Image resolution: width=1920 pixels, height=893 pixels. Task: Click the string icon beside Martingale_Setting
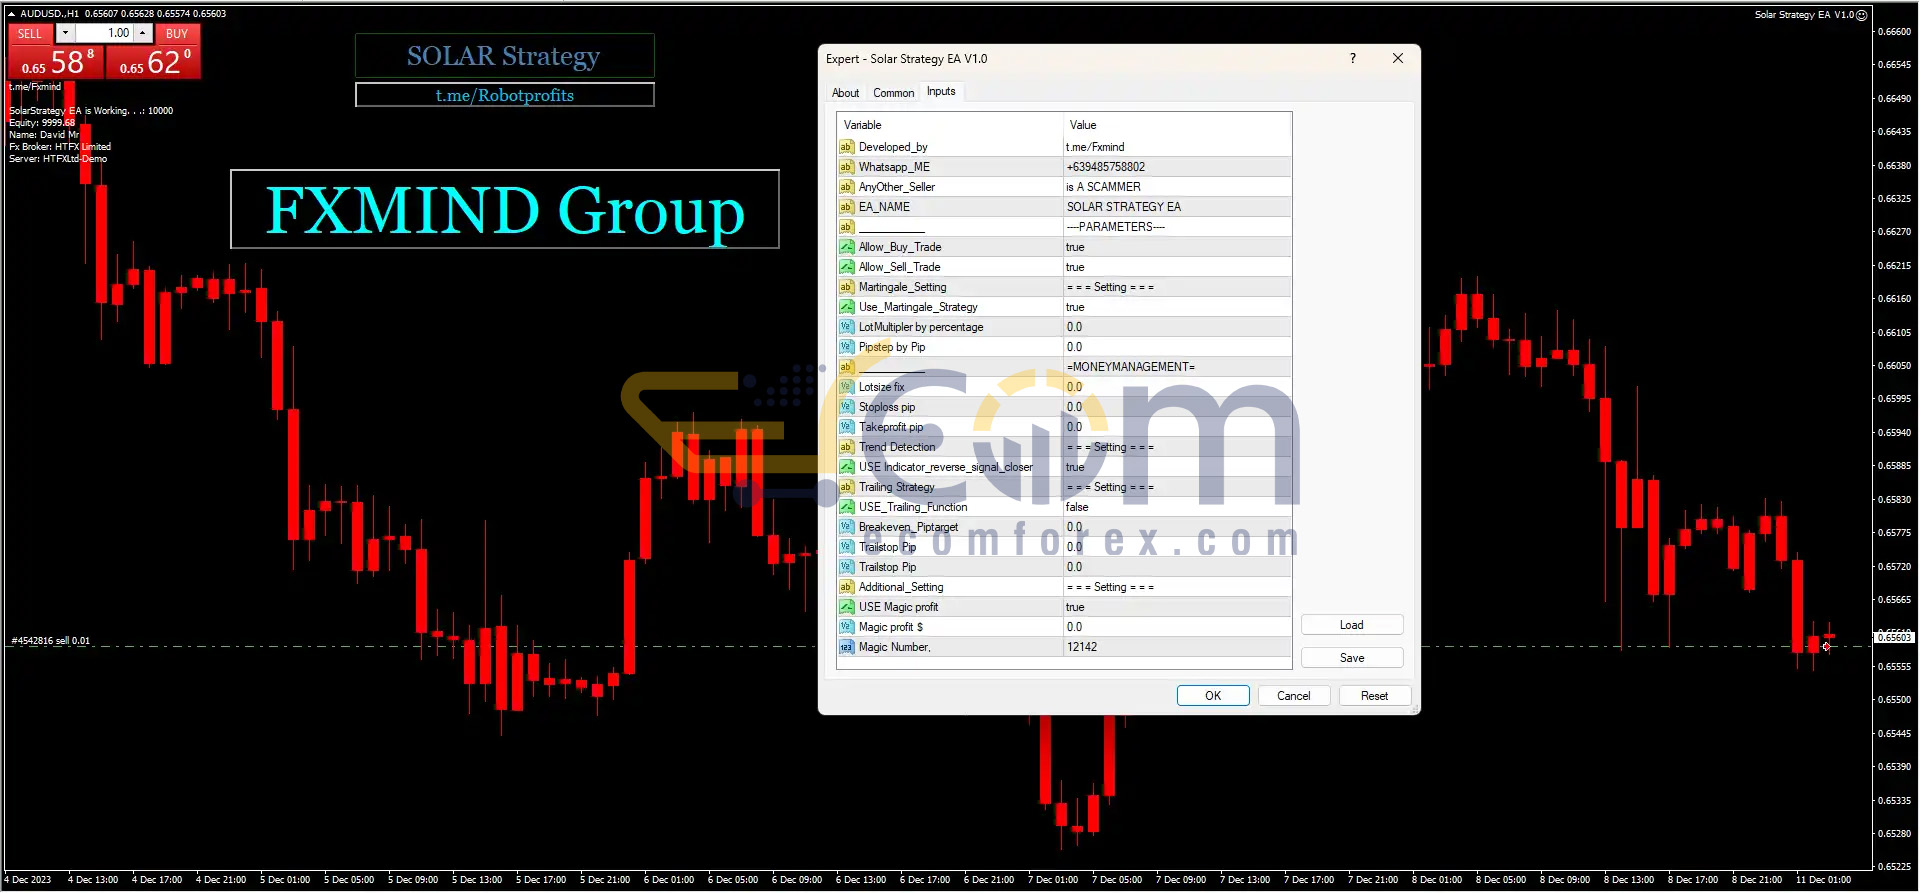tap(846, 287)
